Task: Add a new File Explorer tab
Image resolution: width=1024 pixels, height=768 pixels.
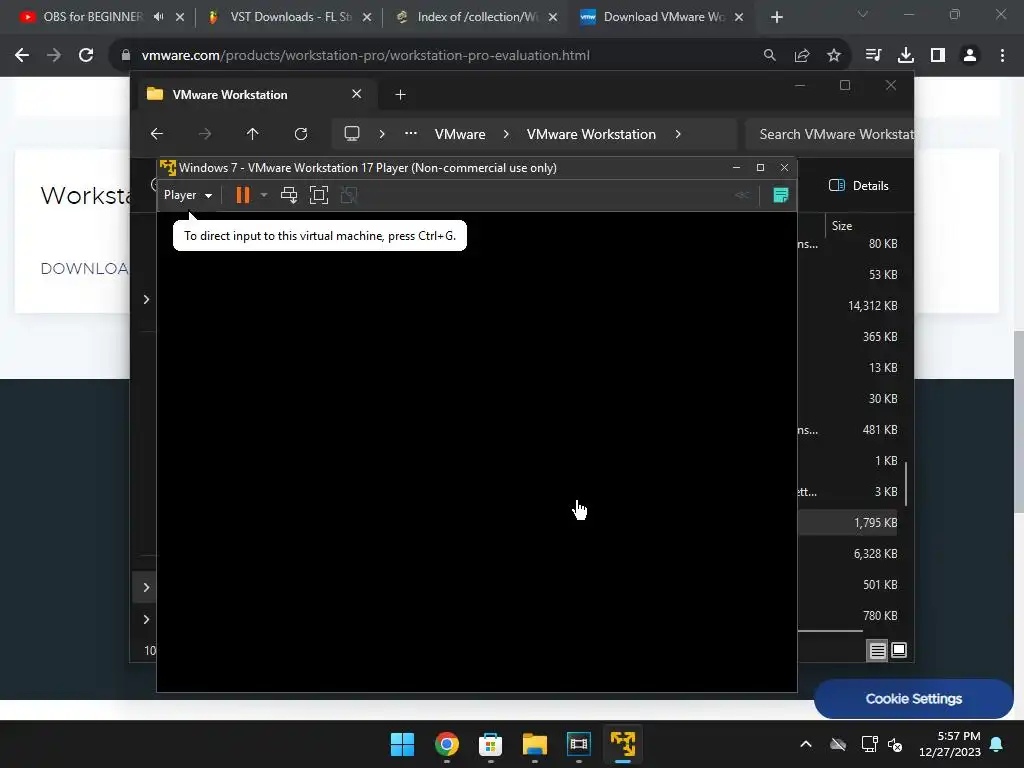Action: coord(400,95)
